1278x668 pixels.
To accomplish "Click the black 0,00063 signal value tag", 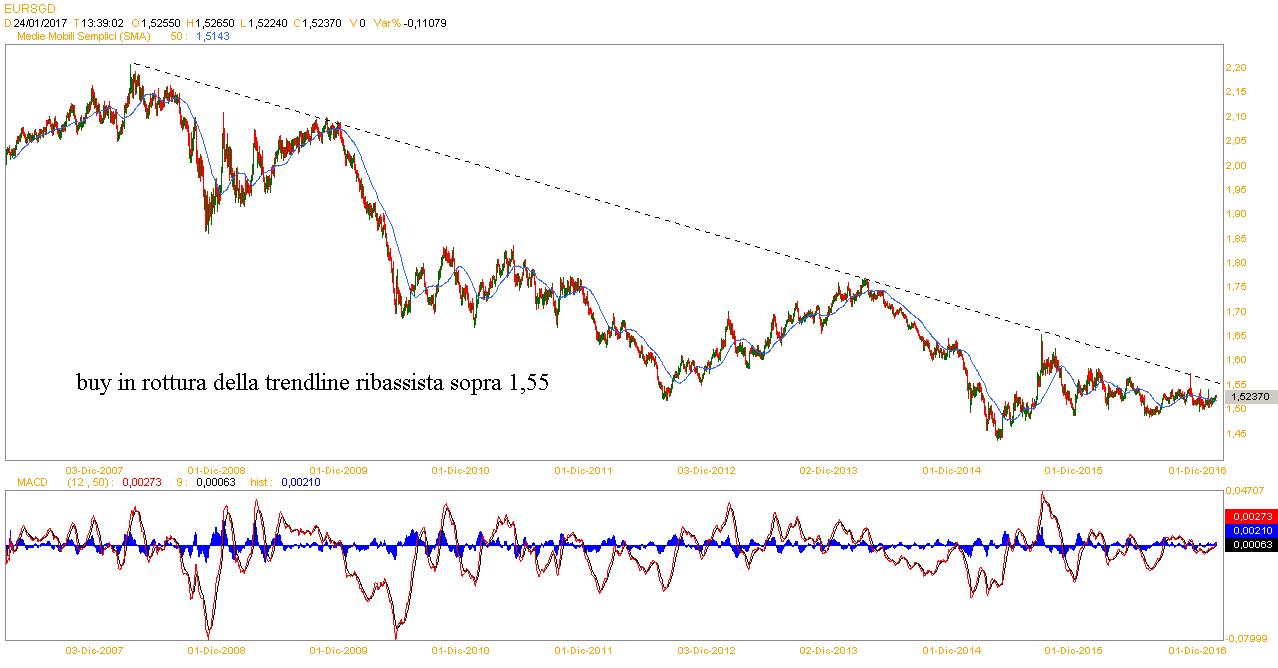I will (1247, 545).
